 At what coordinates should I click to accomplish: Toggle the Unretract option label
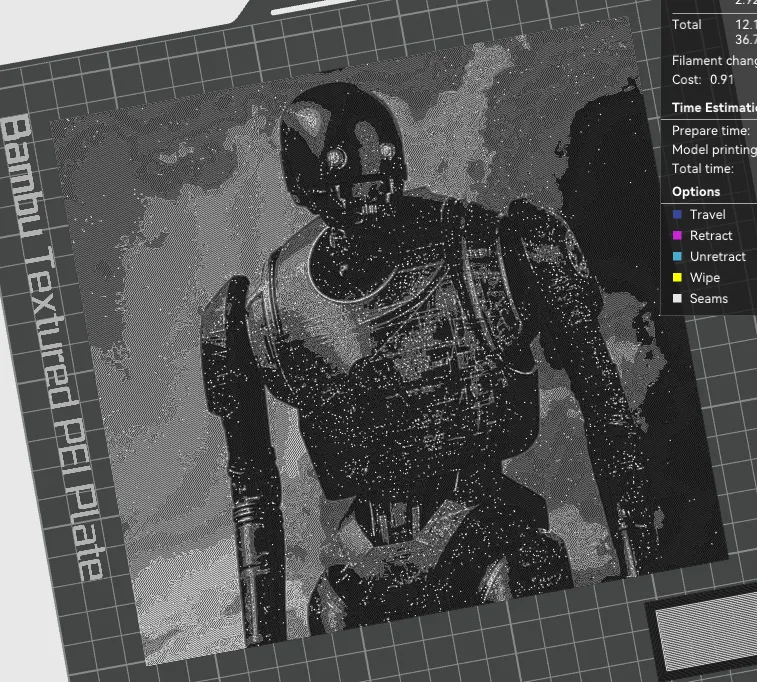pyautogui.click(x=717, y=256)
